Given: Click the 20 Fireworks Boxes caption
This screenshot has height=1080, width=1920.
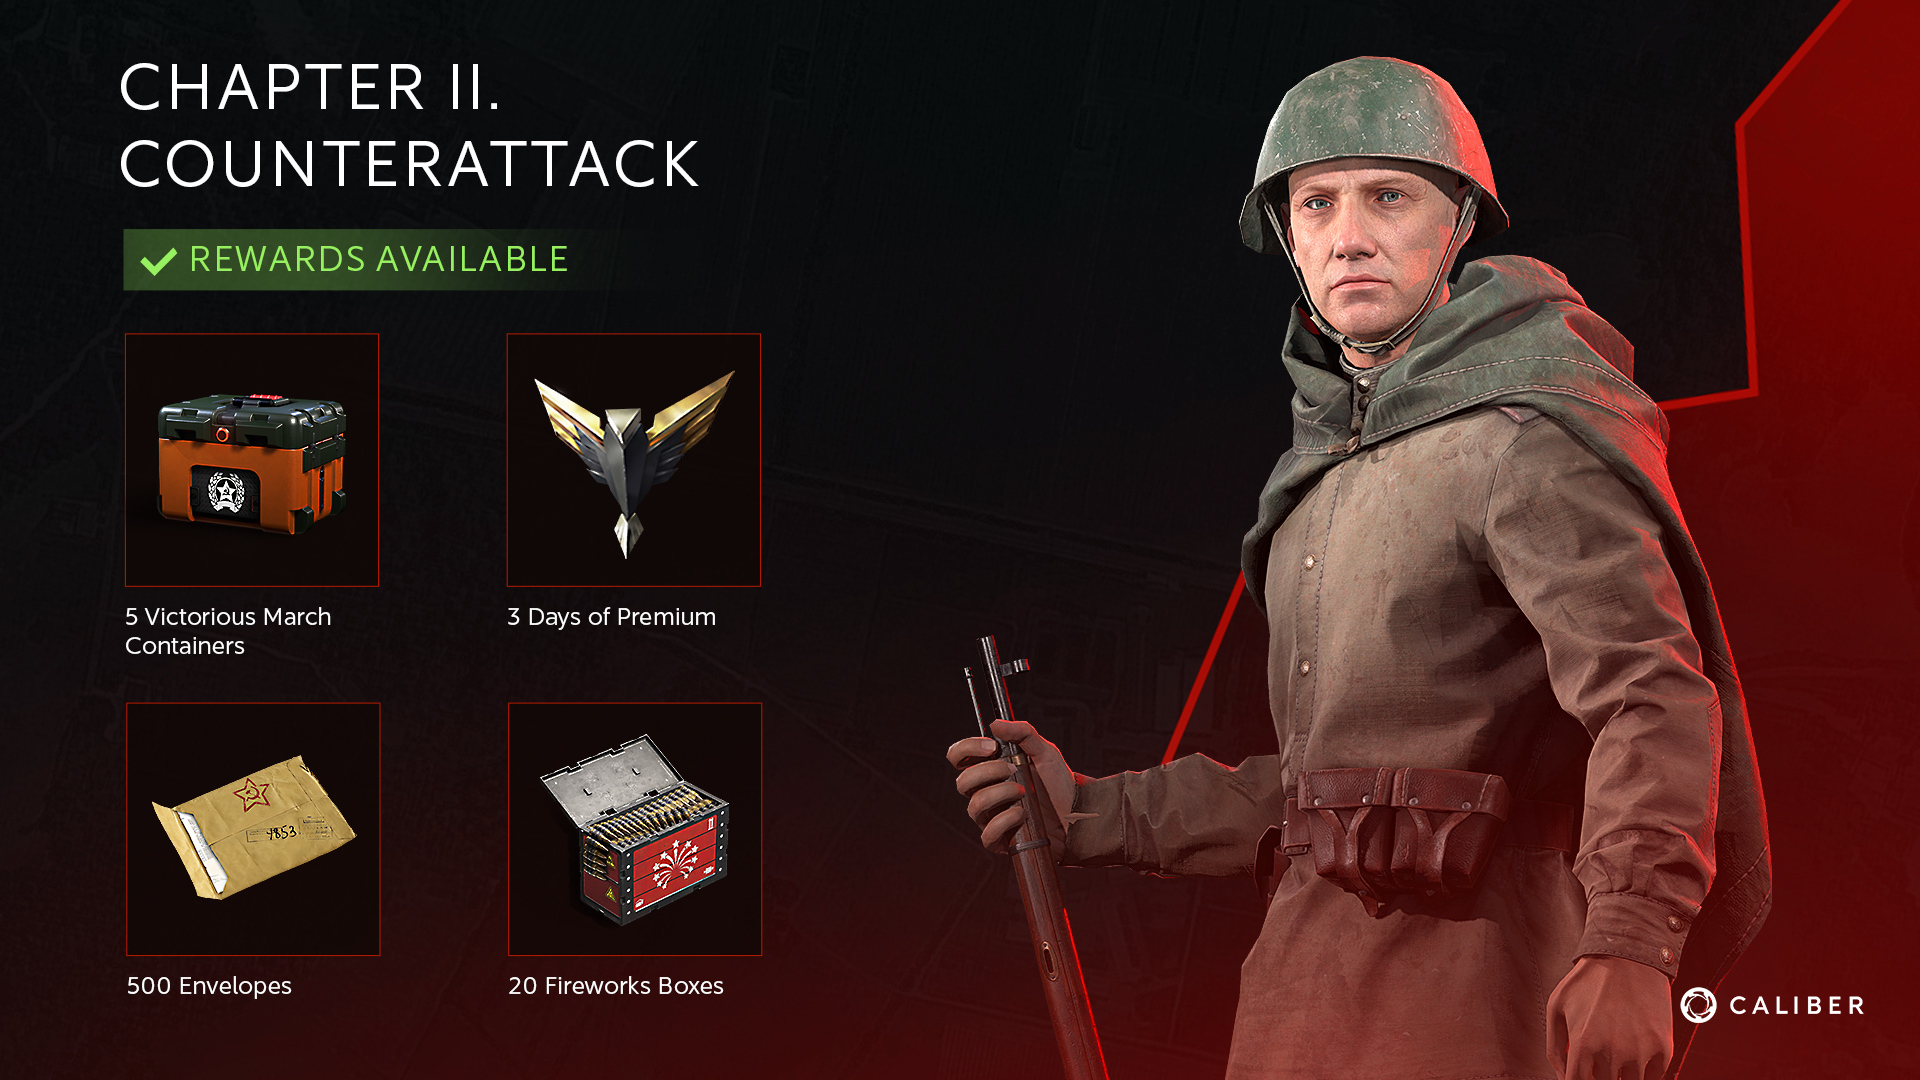Looking at the screenshot, I should click(616, 986).
